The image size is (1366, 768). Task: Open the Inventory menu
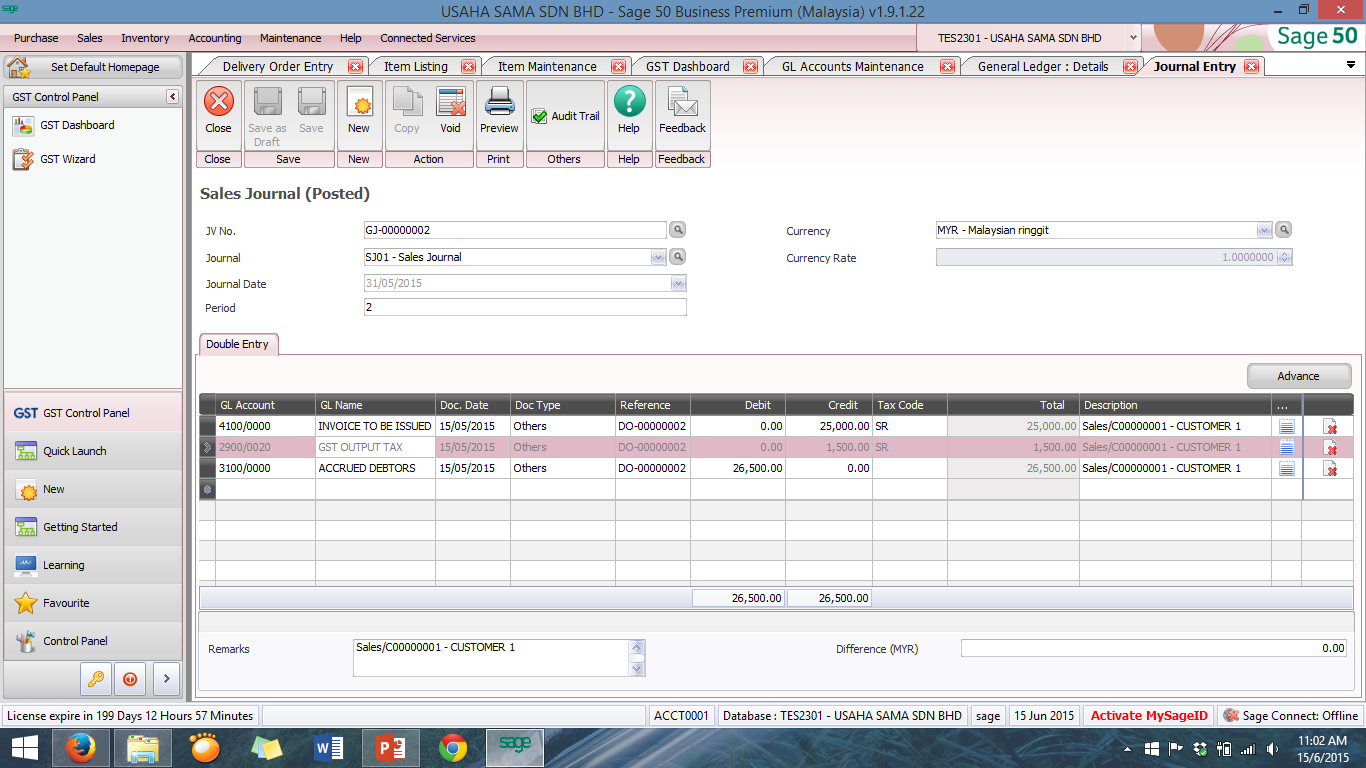(145, 38)
